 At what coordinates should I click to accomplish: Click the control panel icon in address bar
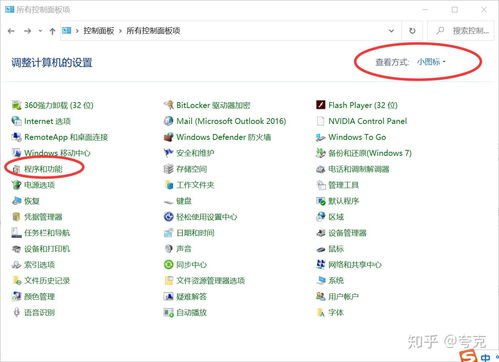click(x=67, y=31)
